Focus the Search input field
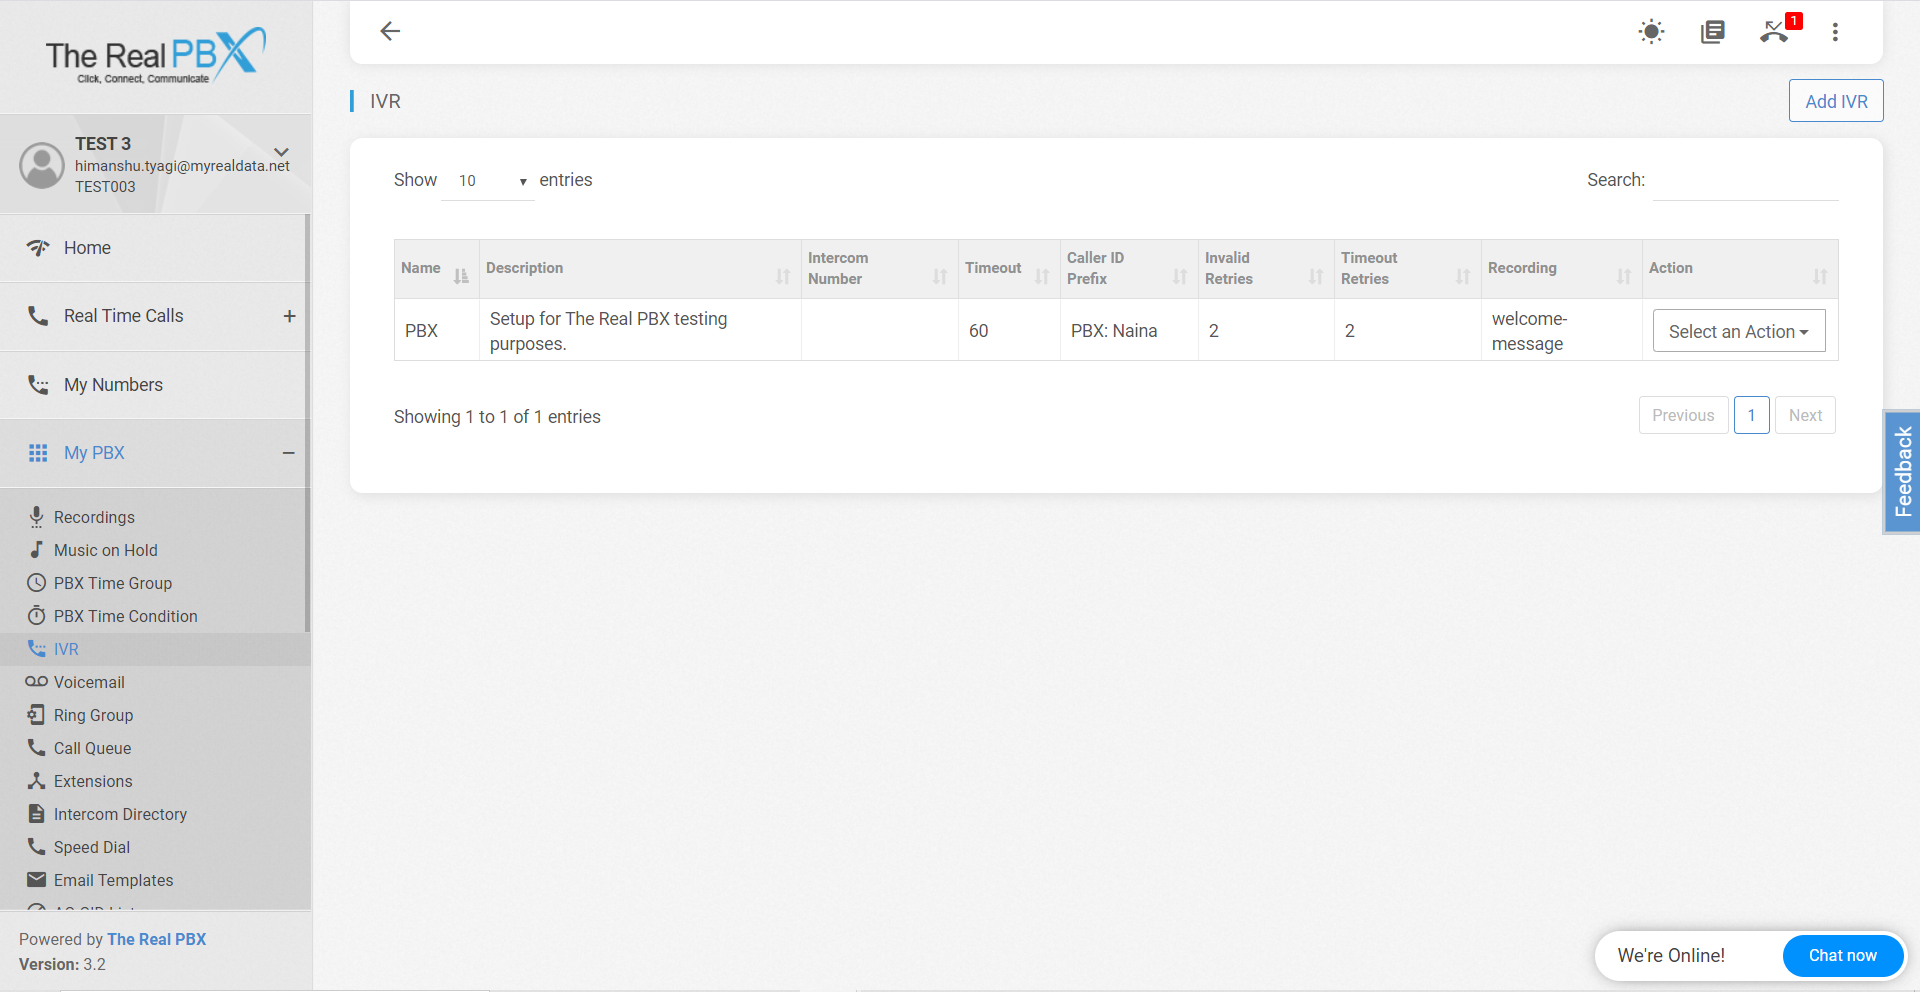Image resolution: width=1920 pixels, height=992 pixels. pyautogui.click(x=1745, y=181)
